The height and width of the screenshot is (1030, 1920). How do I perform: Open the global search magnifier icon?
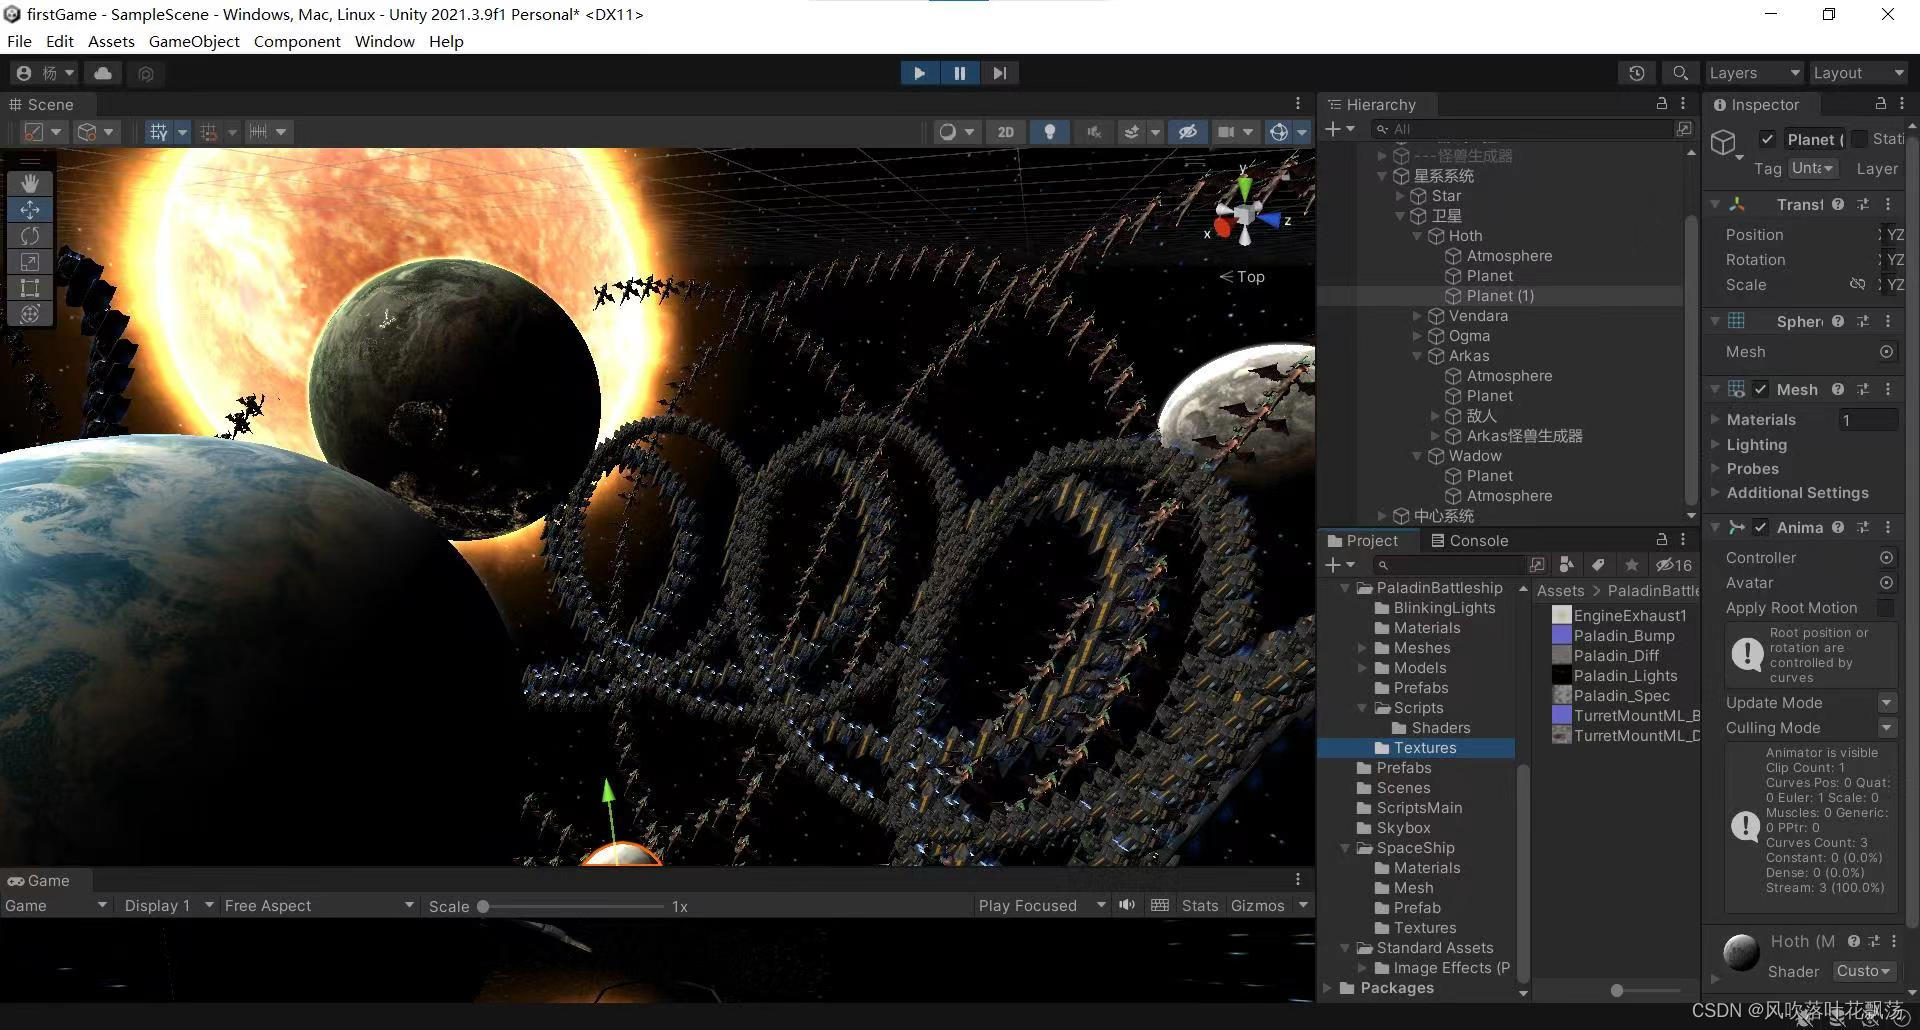pos(1680,73)
